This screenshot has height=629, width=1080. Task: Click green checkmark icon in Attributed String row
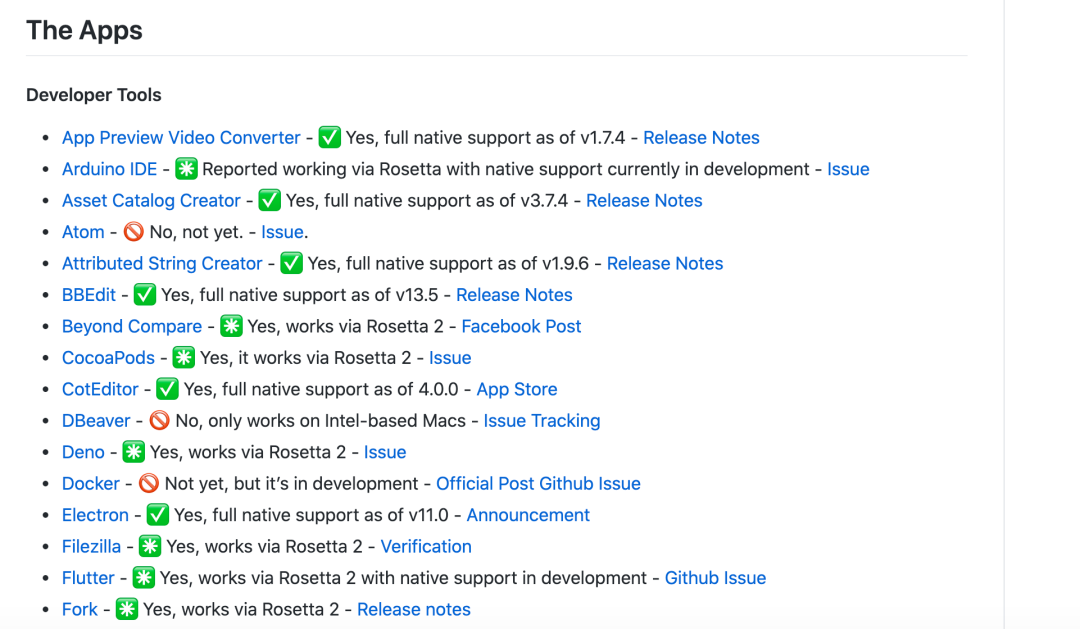pyautogui.click(x=291, y=263)
